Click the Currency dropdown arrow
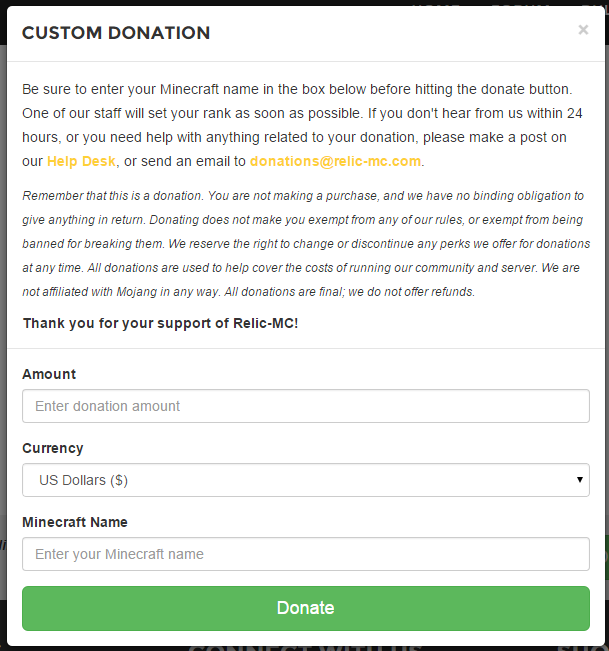The height and width of the screenshot is (651, 609). point(580,480)
